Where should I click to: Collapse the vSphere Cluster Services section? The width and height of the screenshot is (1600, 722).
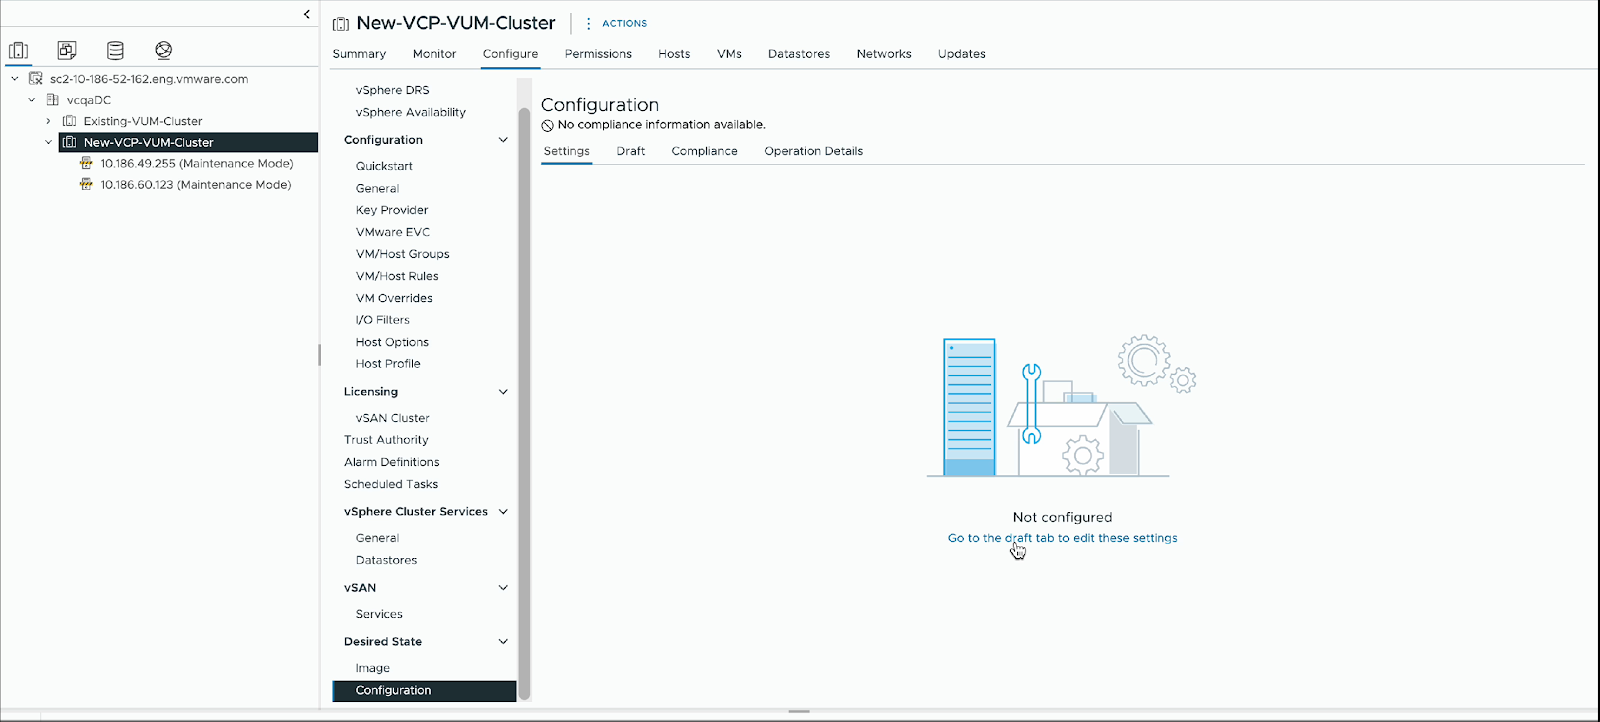[503, 512]
